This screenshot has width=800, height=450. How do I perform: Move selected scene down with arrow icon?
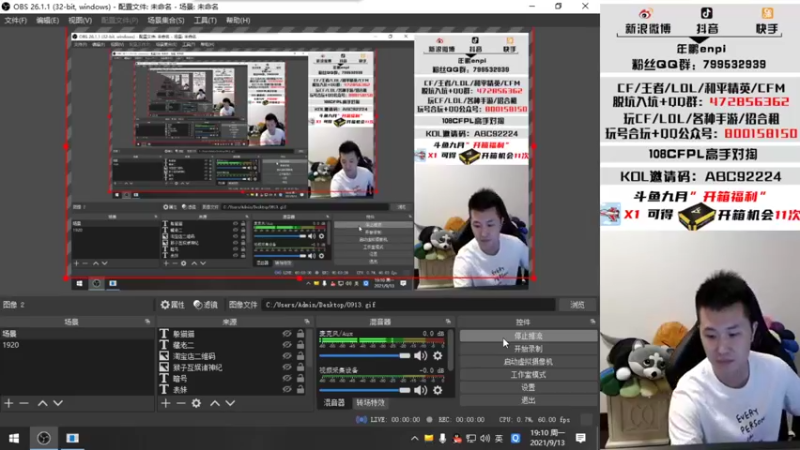click(x=58, y=403)
